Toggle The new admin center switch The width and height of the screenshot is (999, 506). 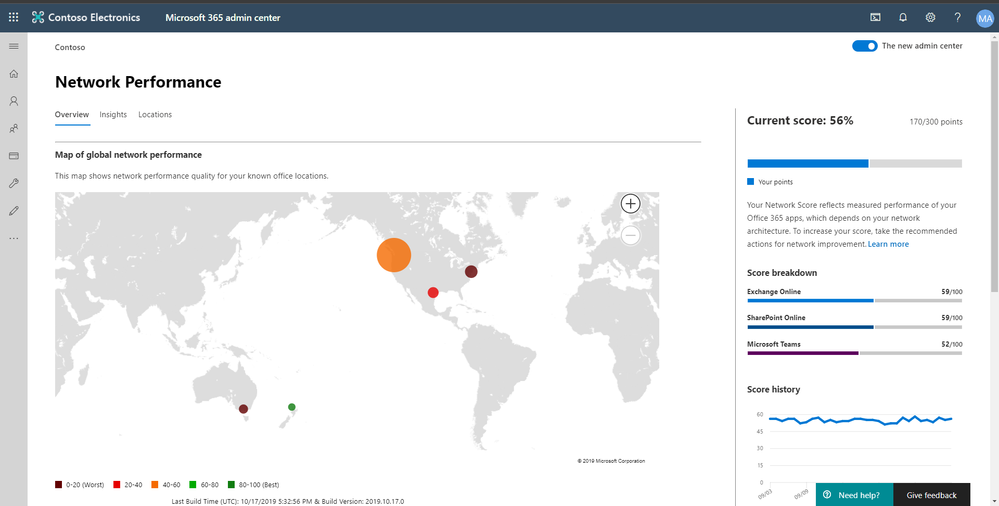[865, 46]
